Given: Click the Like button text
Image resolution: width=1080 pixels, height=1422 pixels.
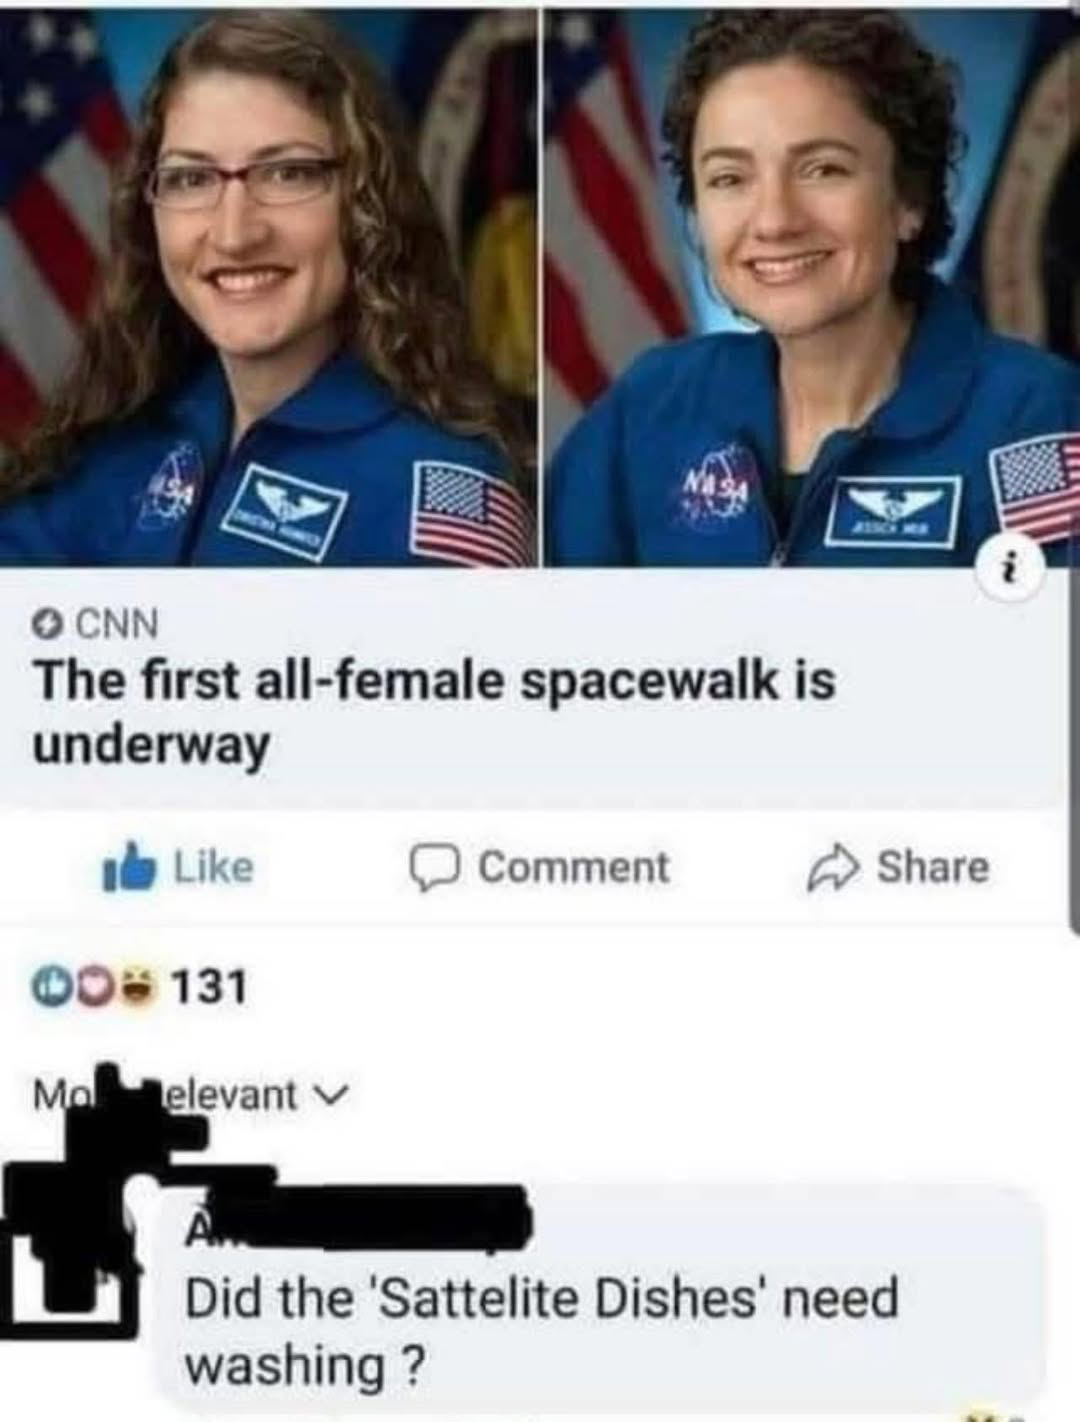Looking at the screenshot, I should pyautogui.click(x=215, y=867).
